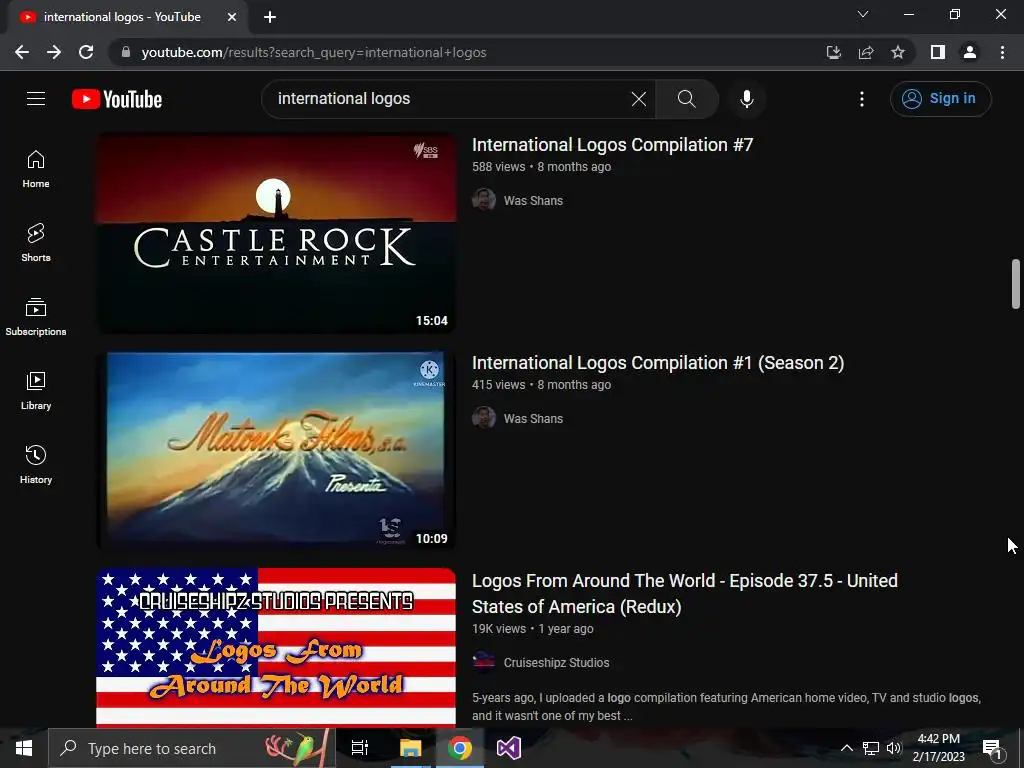Close the international logos YouTube tab
Viewport: 1024px width, 768px height.
pyautogui.click(x=232, y=17)
